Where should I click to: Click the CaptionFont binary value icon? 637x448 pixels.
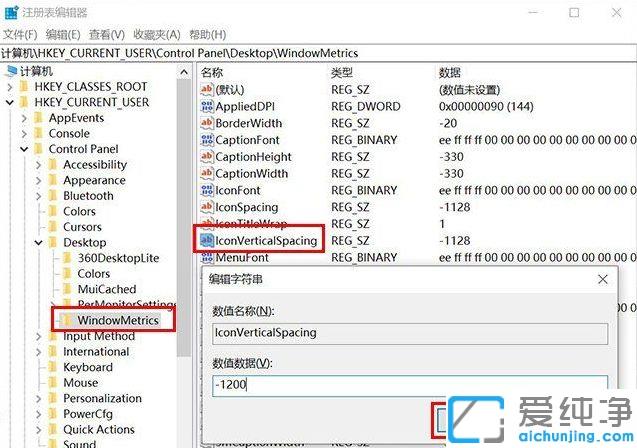pyautogui.click(x=207, y=140)
